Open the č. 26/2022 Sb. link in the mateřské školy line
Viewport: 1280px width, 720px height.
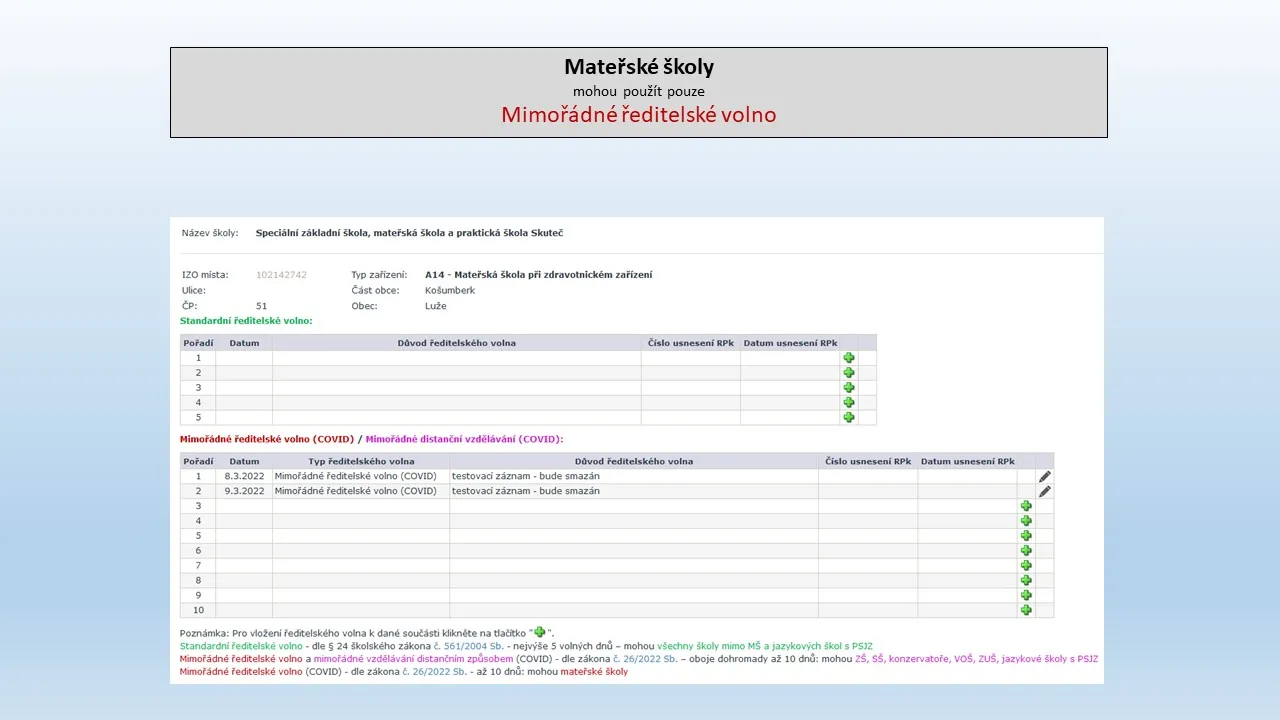pos(435,672)
